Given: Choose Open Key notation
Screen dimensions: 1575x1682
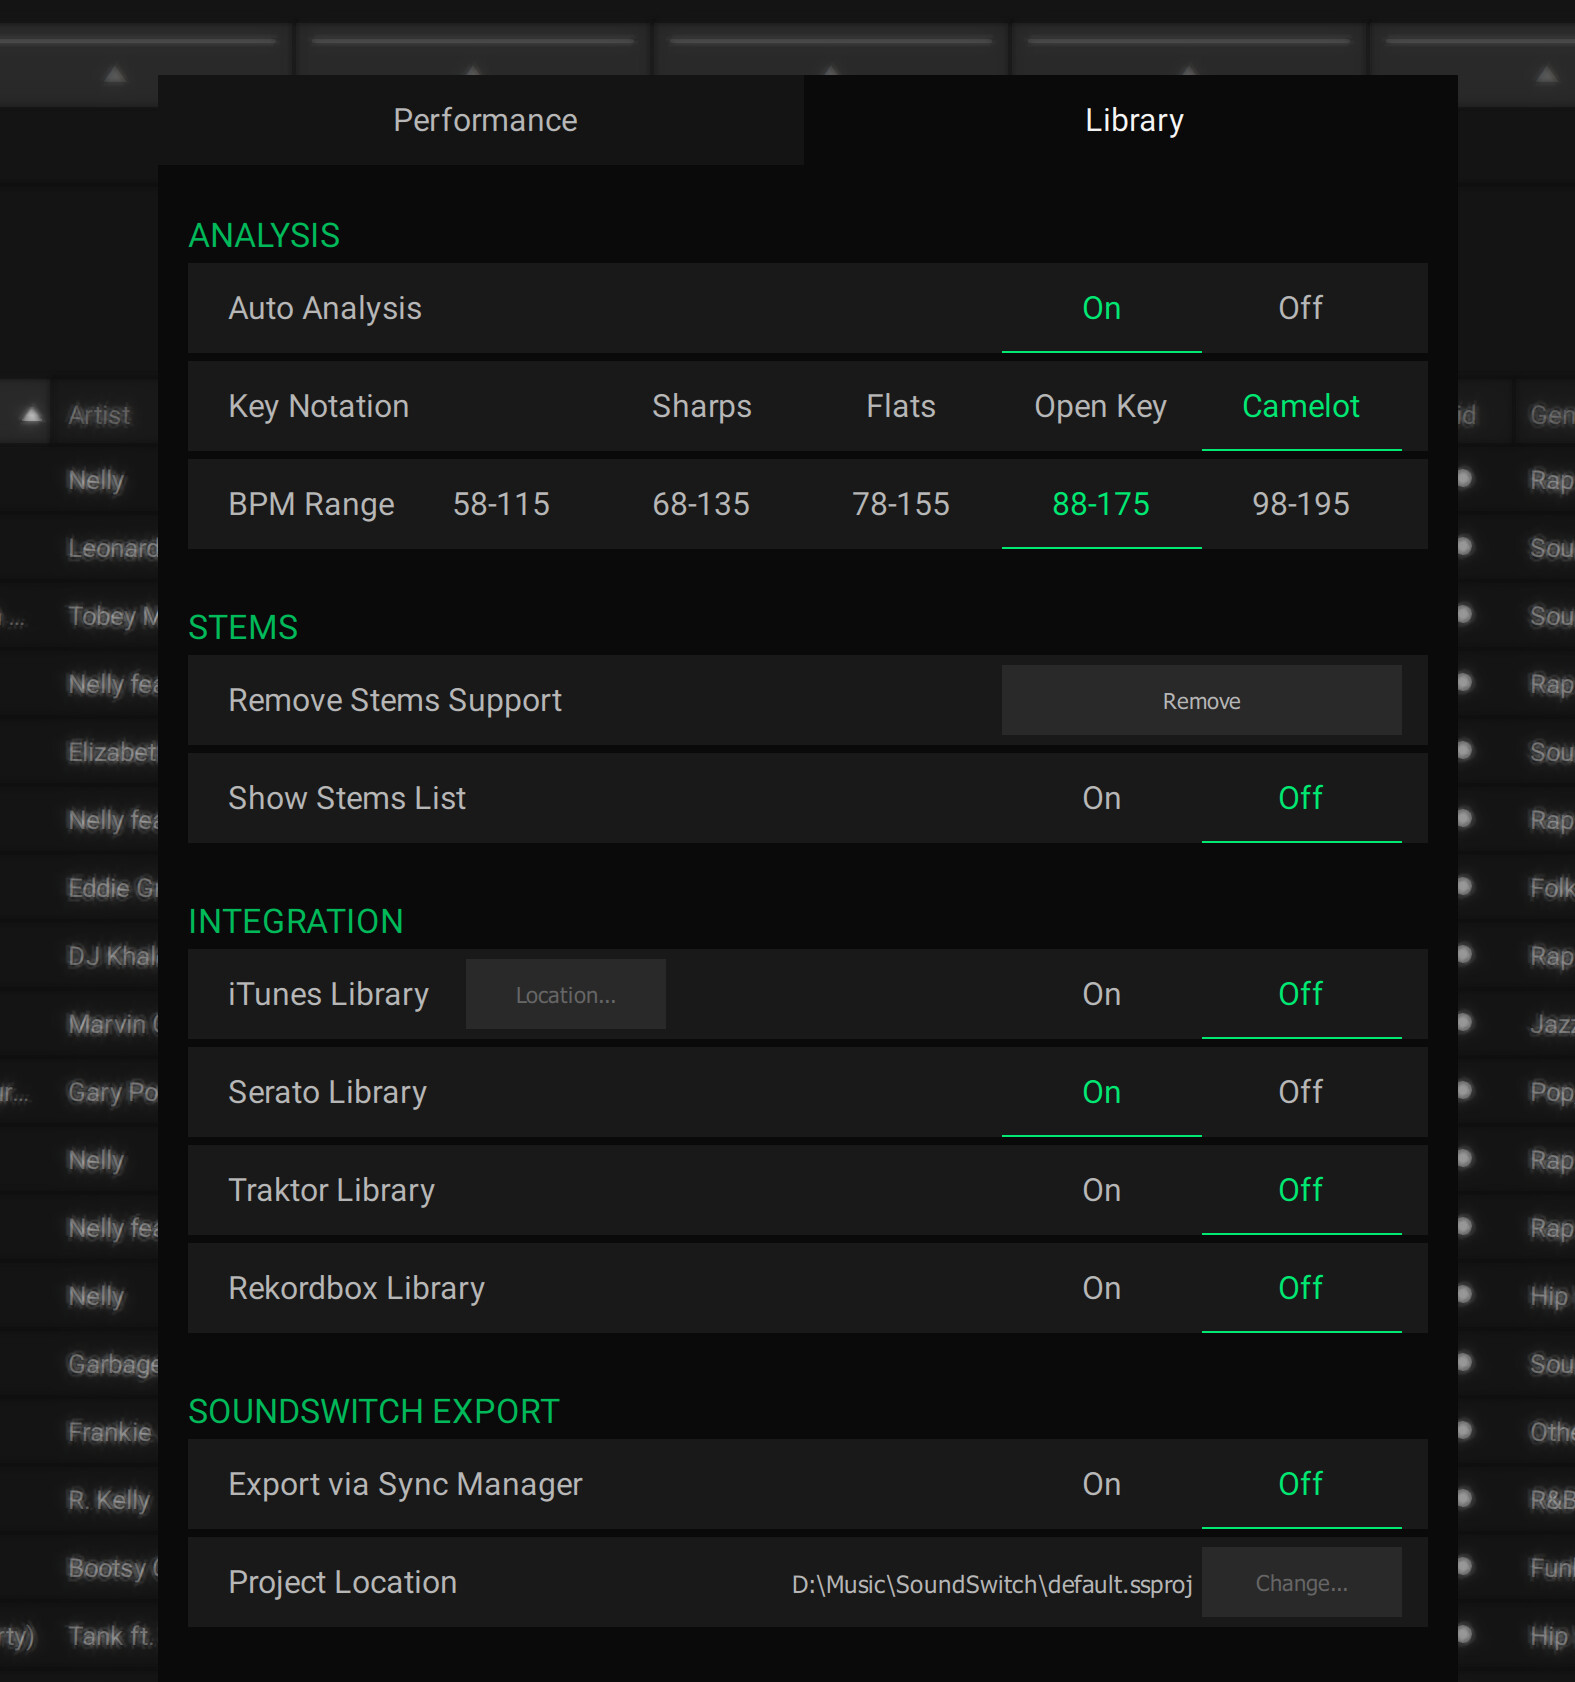Looking at the screenshot, I should pyautogui.click(x=1100, y=406).
